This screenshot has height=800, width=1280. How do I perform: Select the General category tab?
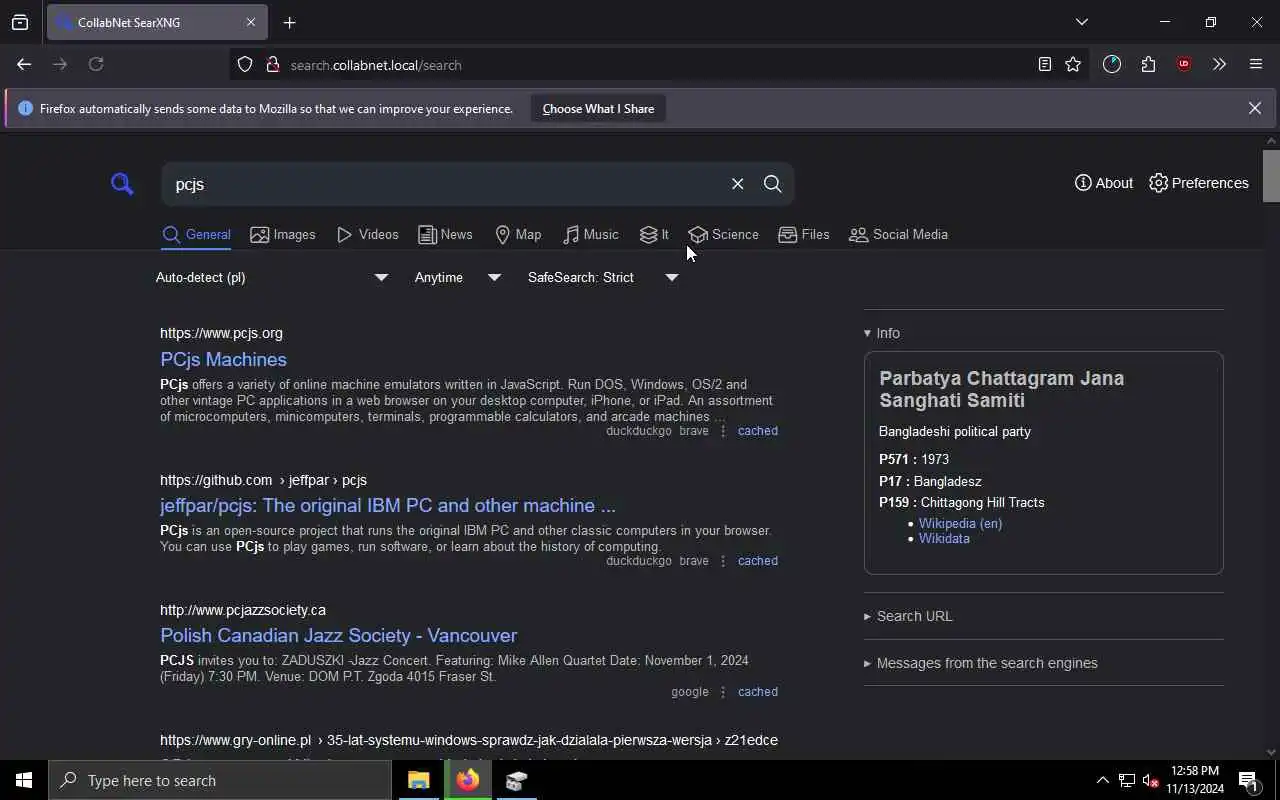click(196, 235)
